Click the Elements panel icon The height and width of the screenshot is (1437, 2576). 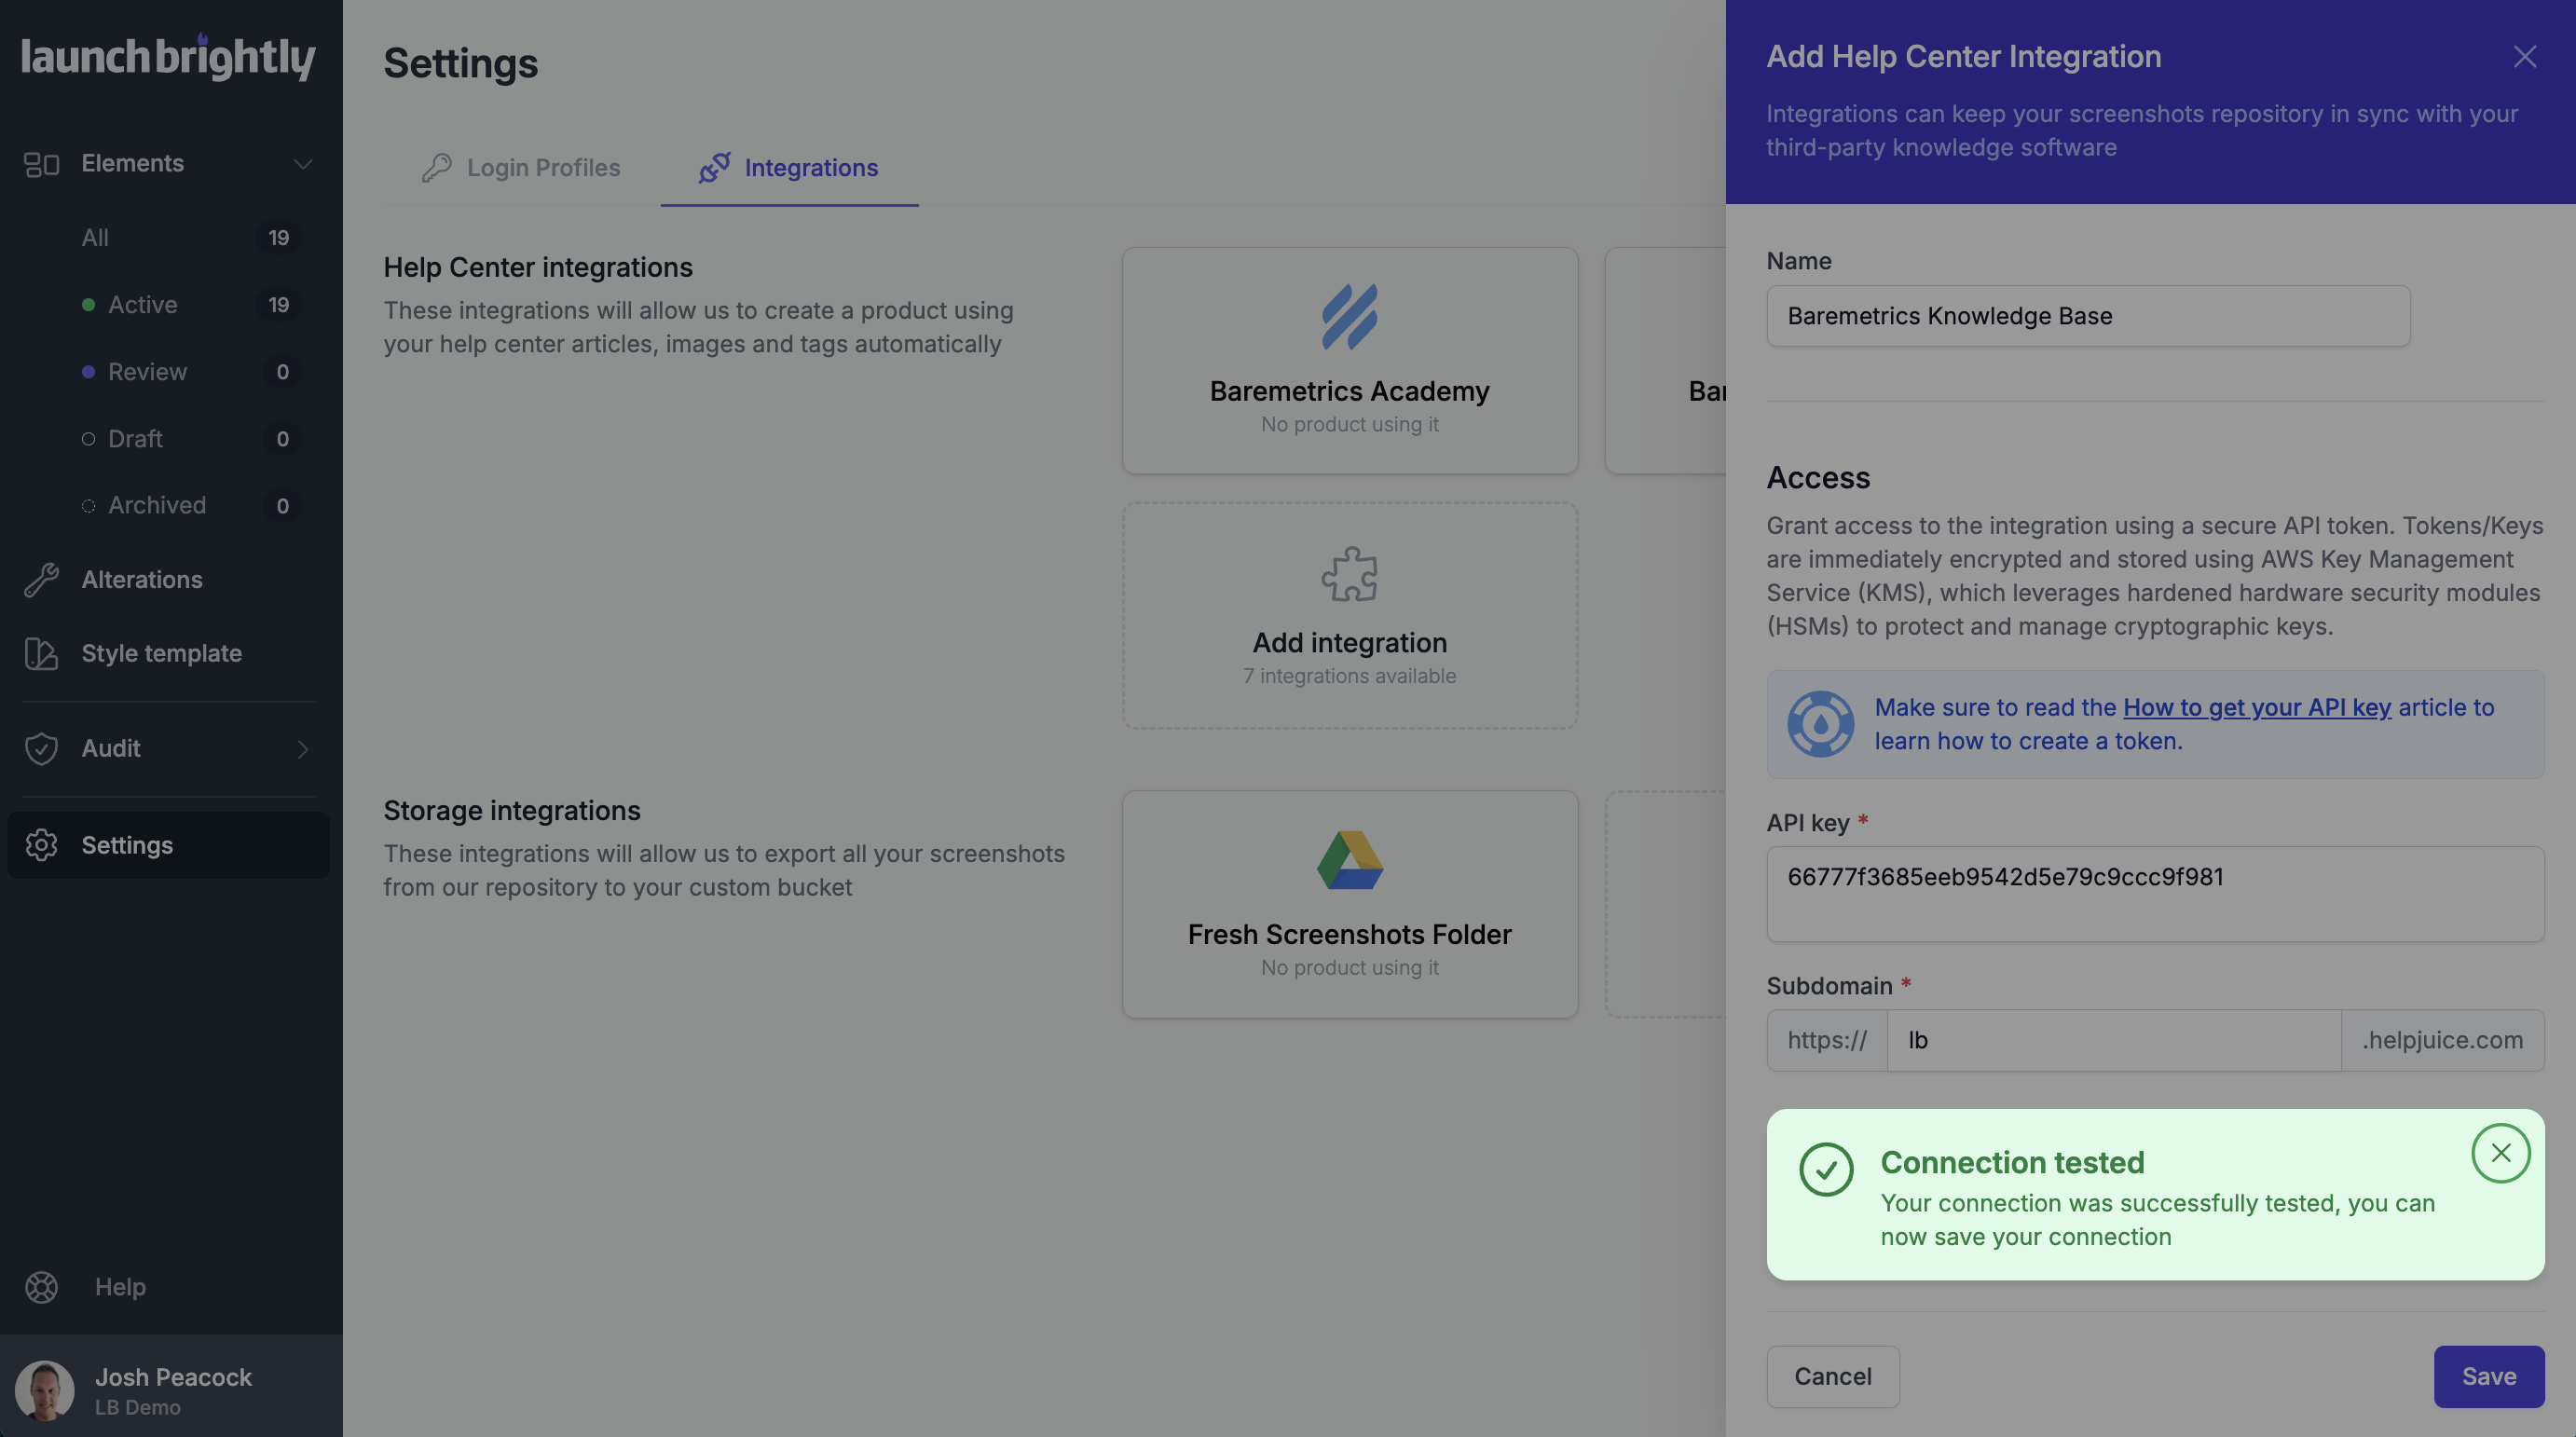pyautogui.click(x=41, y=163)
